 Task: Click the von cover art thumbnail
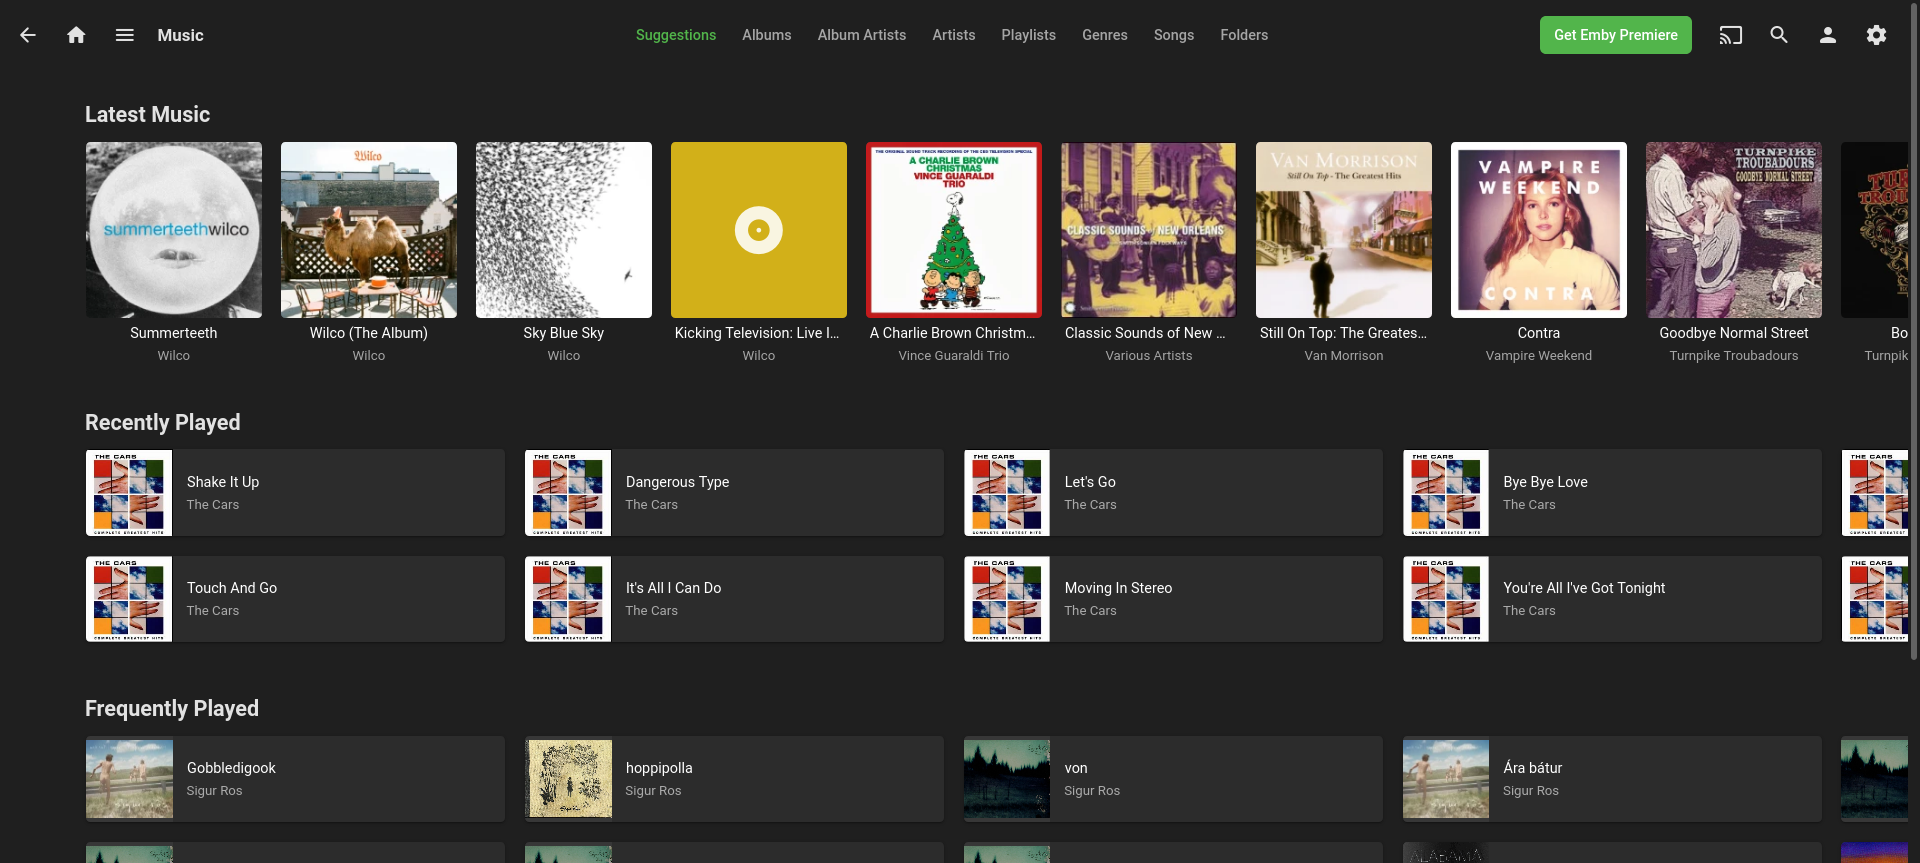coord(1007,779)
